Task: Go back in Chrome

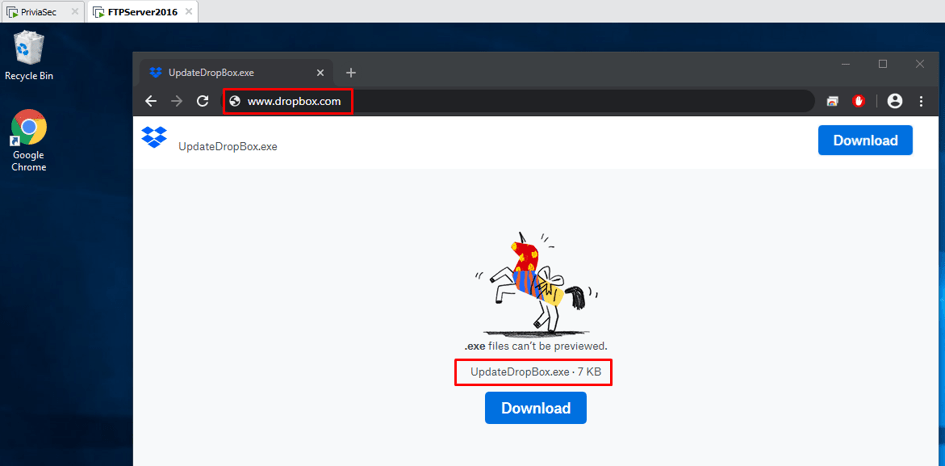Action: (151, 101)
